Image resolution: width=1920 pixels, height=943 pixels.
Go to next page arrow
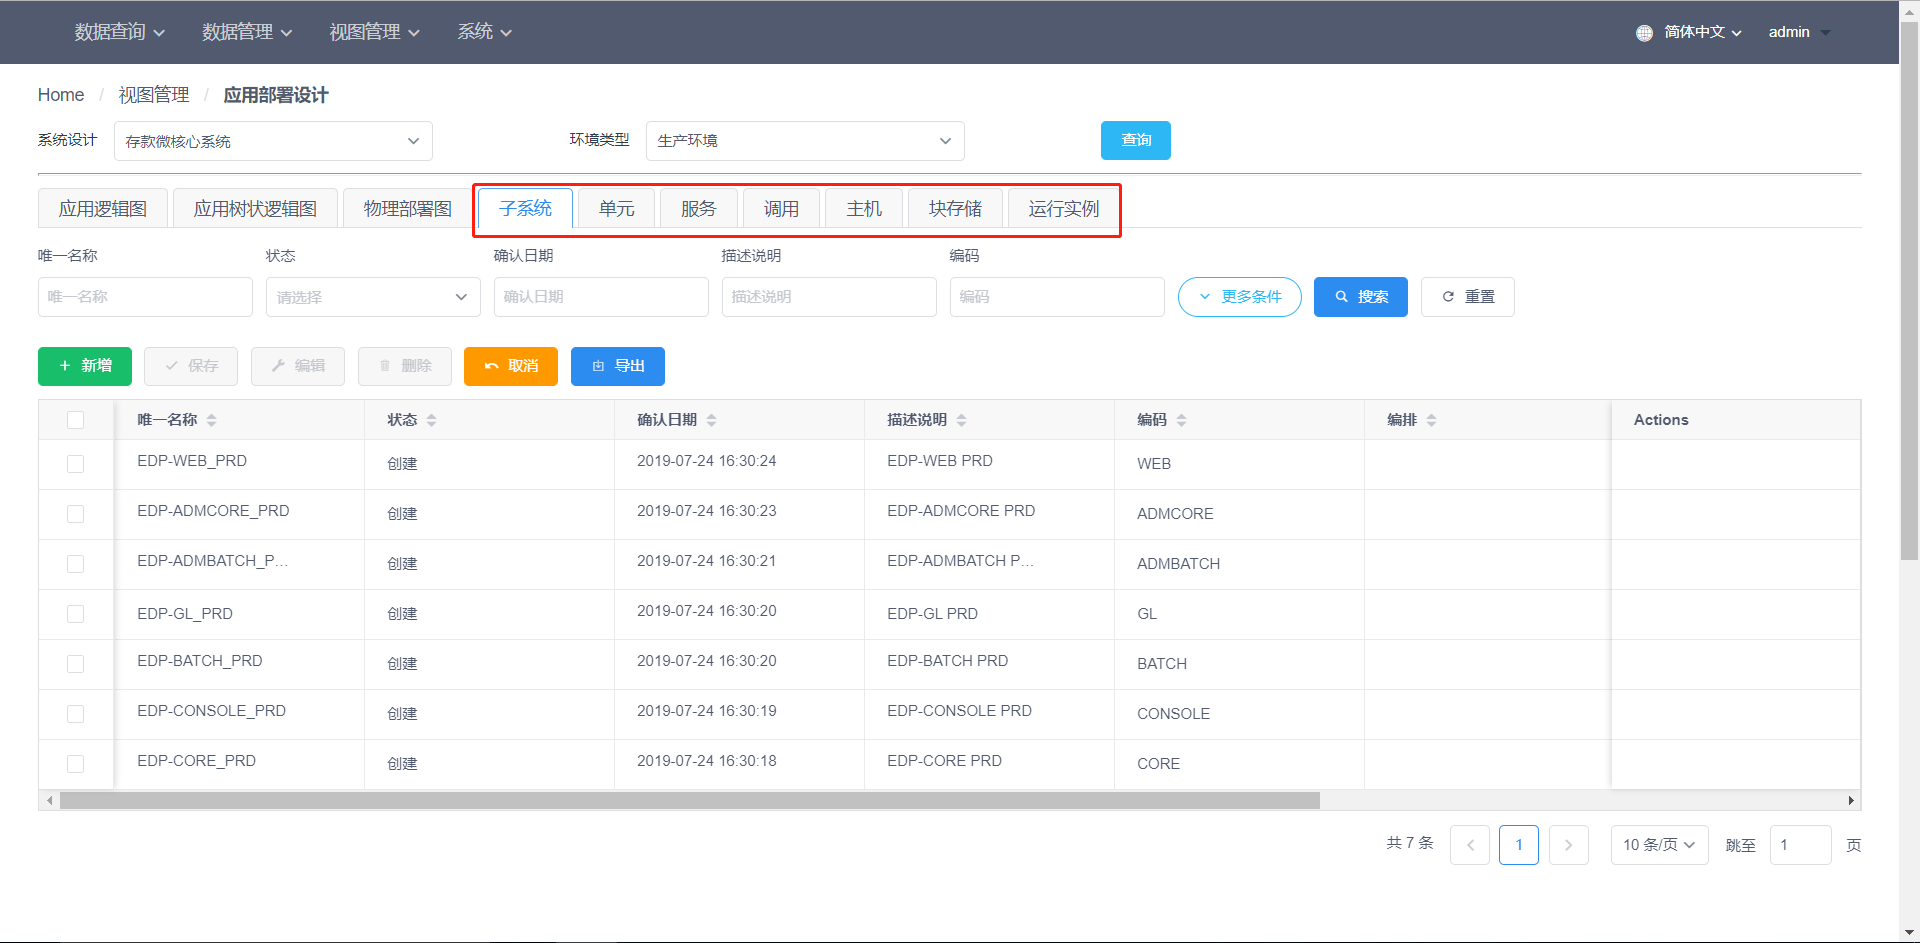pyautogui.click(x=1568, y=845)
